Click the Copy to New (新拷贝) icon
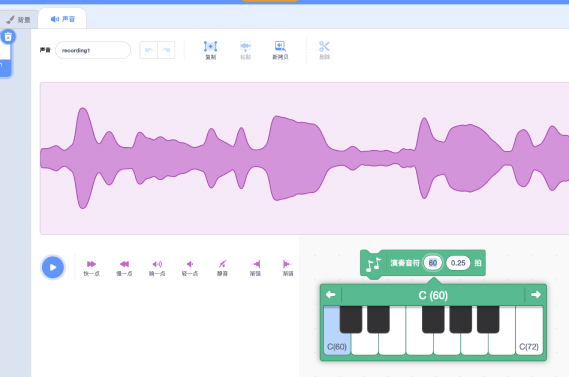569x377 pixels. (x=280, y=50)
